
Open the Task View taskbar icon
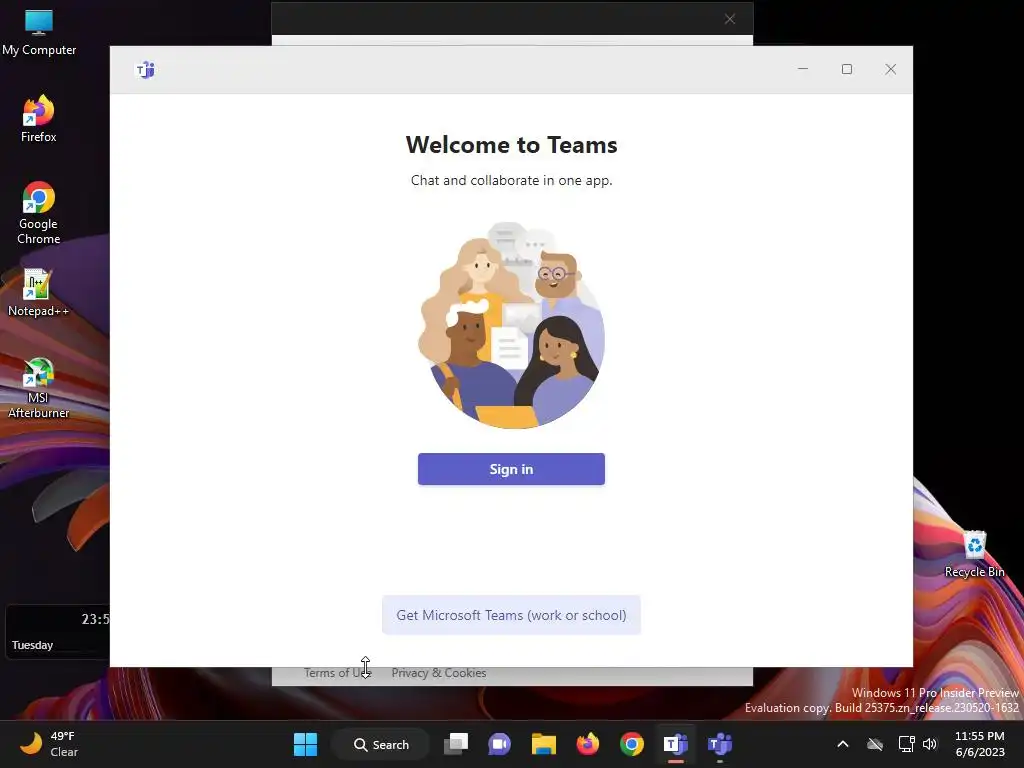pos(456,744)
